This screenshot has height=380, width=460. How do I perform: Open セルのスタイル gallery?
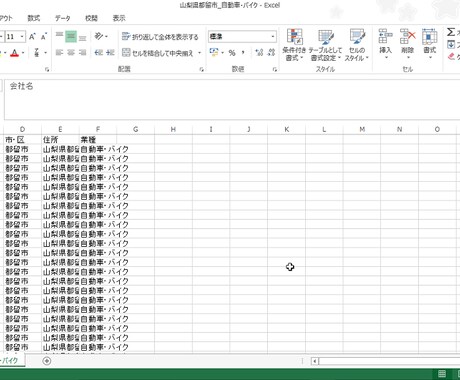357,46
